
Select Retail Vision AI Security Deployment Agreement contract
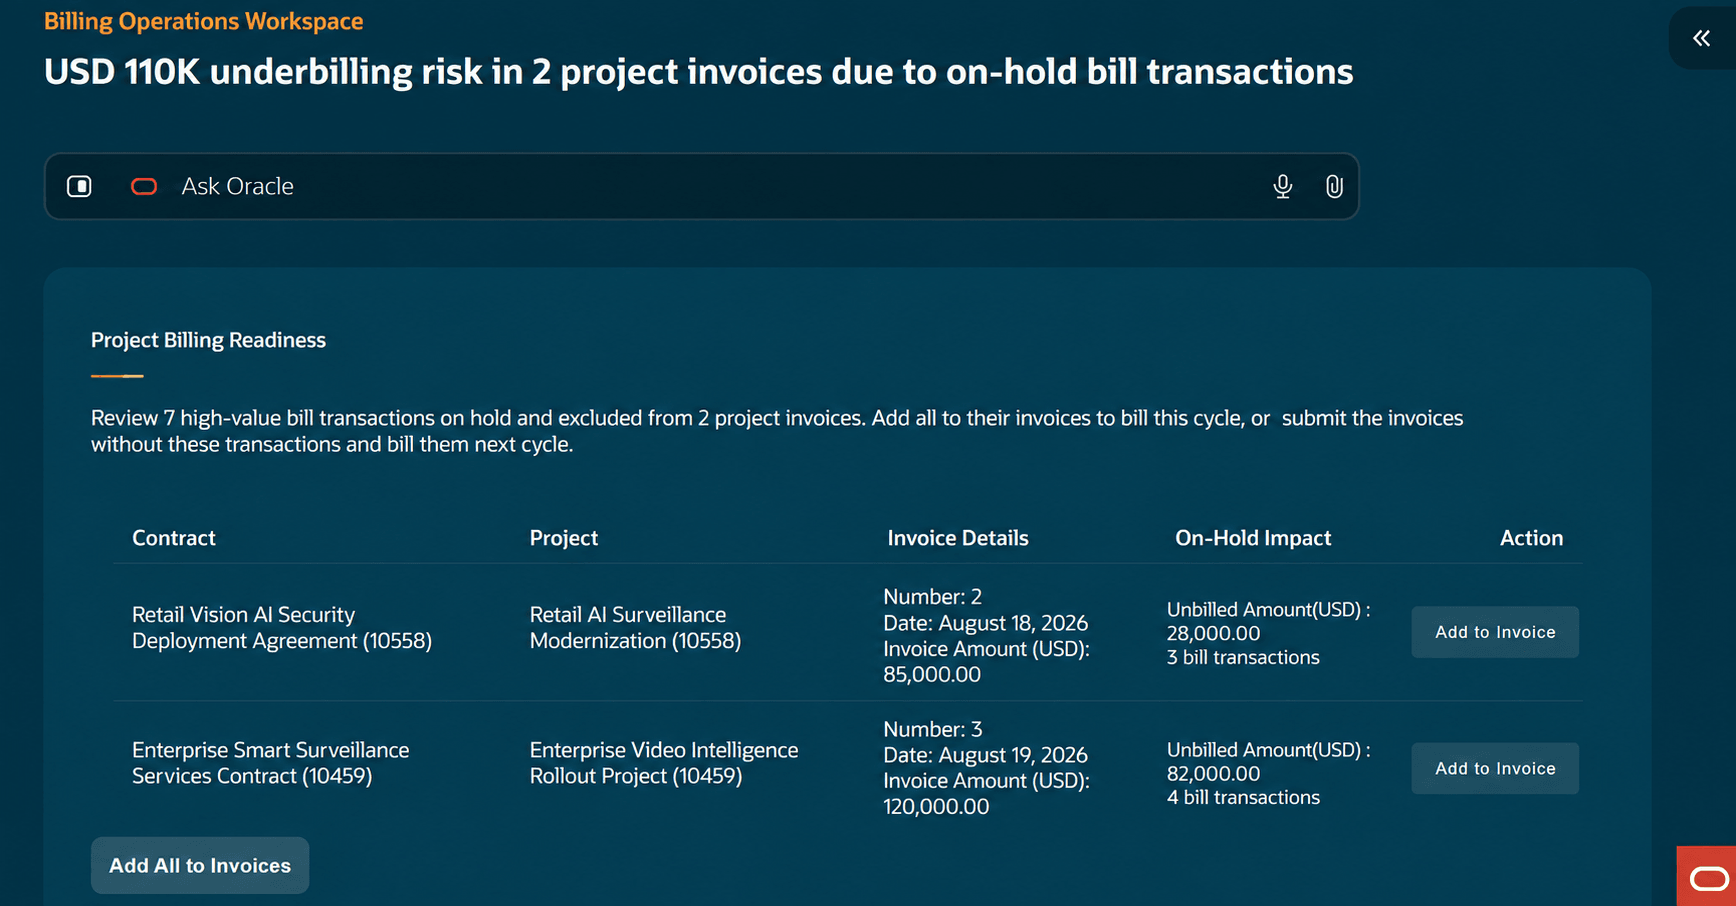tap(282, 628)
